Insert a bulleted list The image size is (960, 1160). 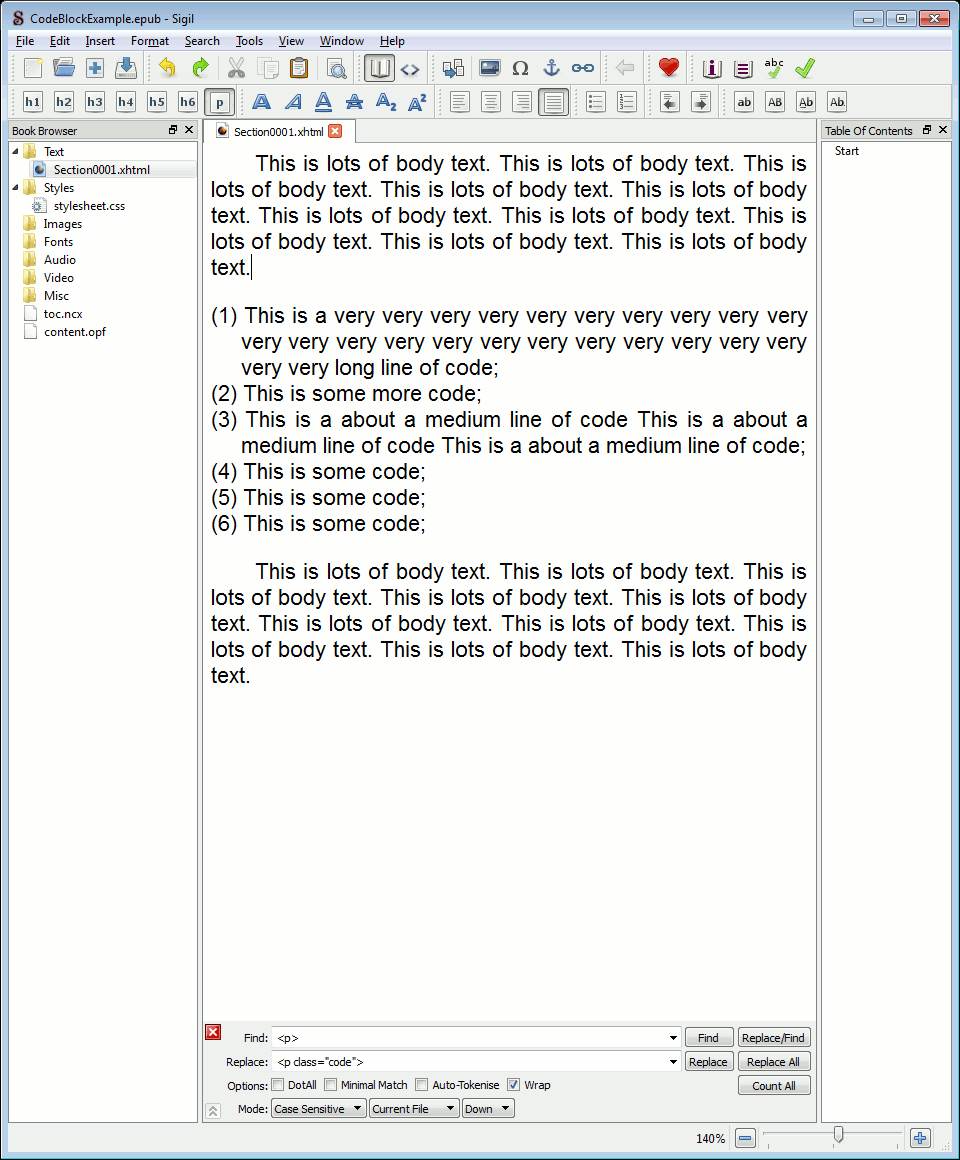click(595, 102)
